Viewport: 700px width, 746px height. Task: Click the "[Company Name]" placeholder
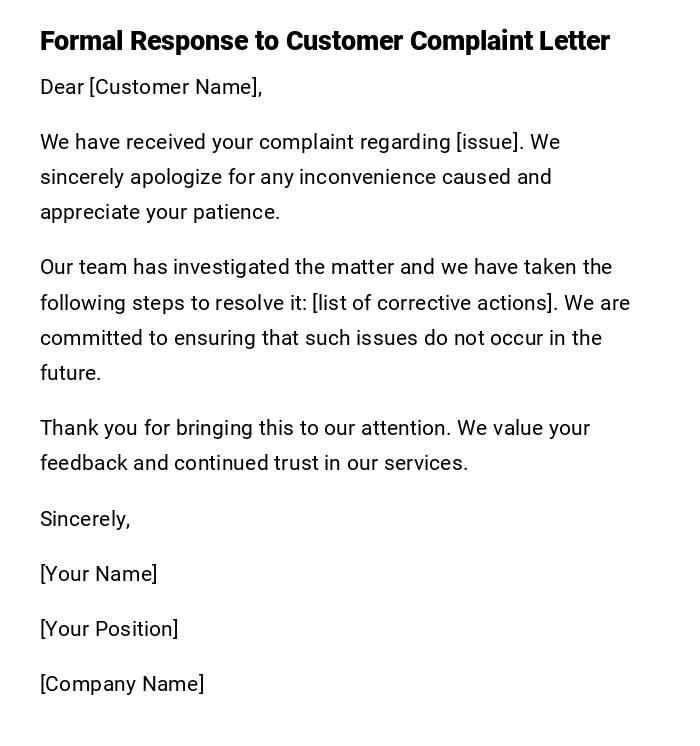pyautogui.click(x=122, y=684)
